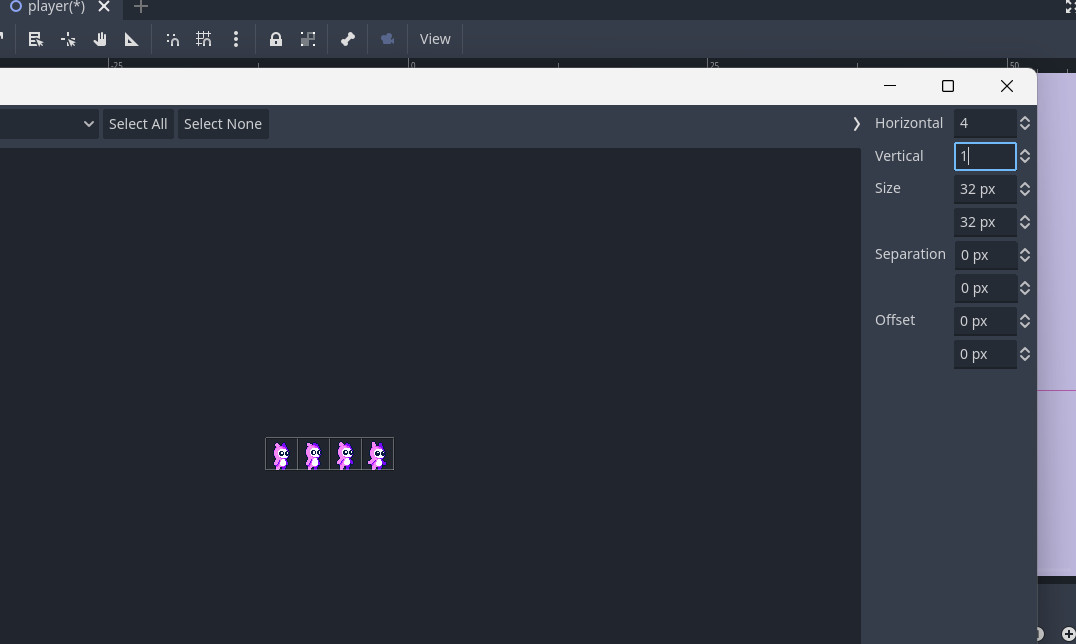This screenshot has height=644, width=1076.
Task: Click the Horizontal label
Action: tap(909, 123)
